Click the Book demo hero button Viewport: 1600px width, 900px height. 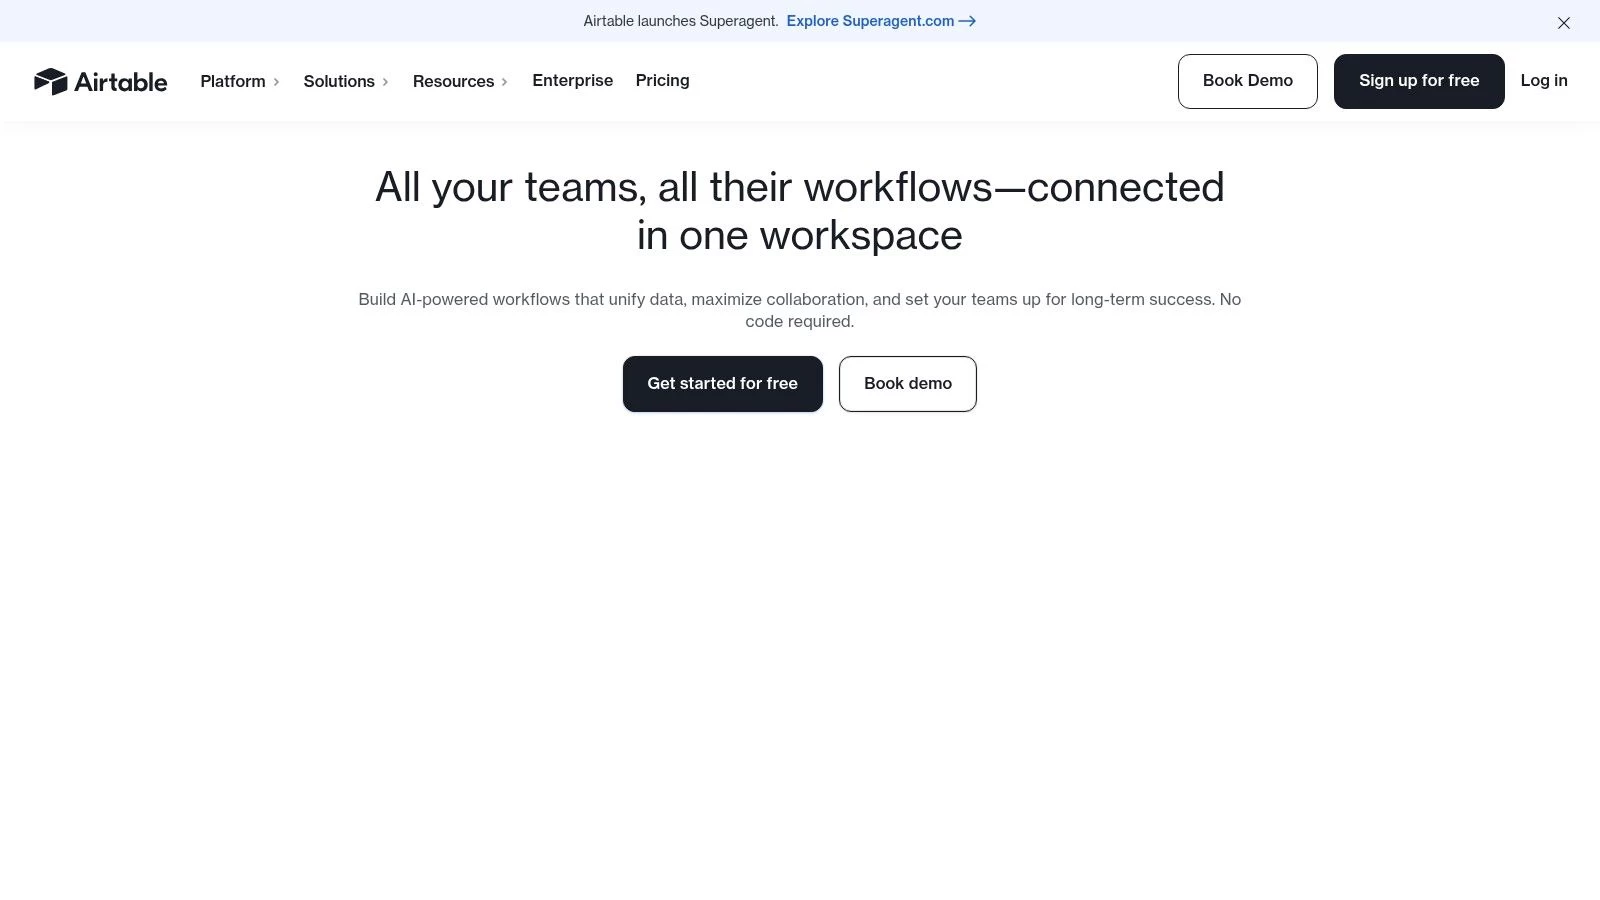click(x=907, y=383)
